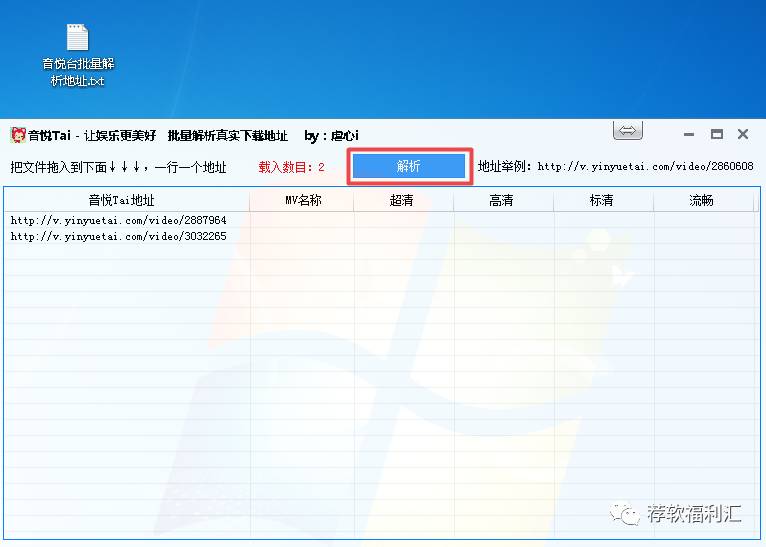This screenshot has width=766, height=547.
Task: Click the 把文件拖入到下面 instruction label
Action: click(x=118, y=167)
